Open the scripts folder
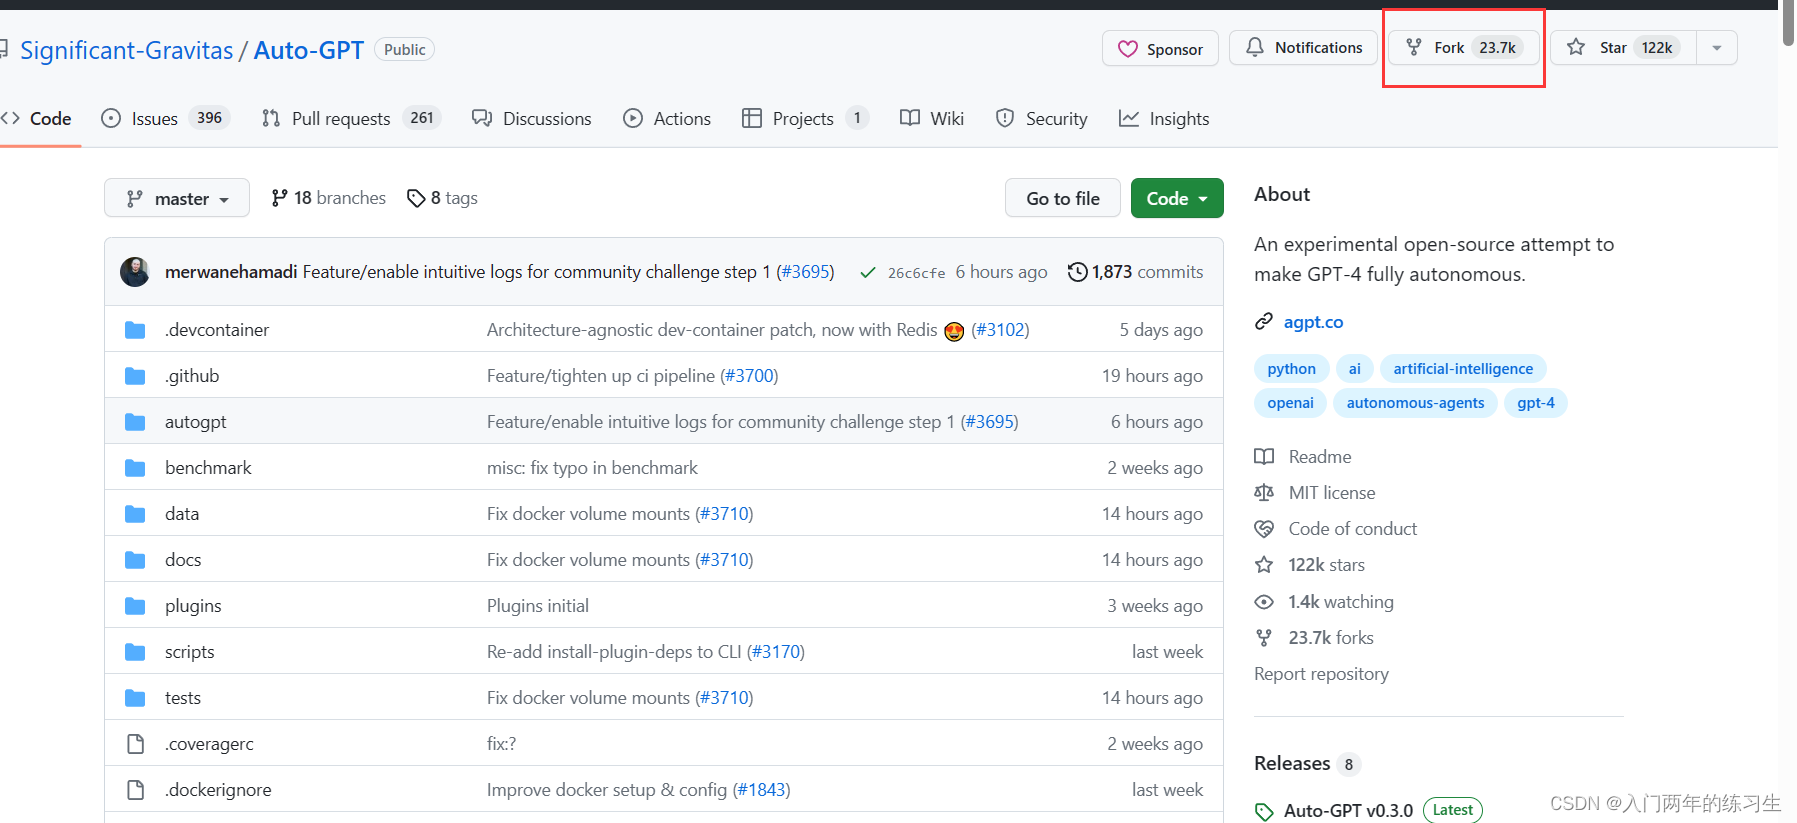Screen dimensions: 1797x823 coord(190,652)
